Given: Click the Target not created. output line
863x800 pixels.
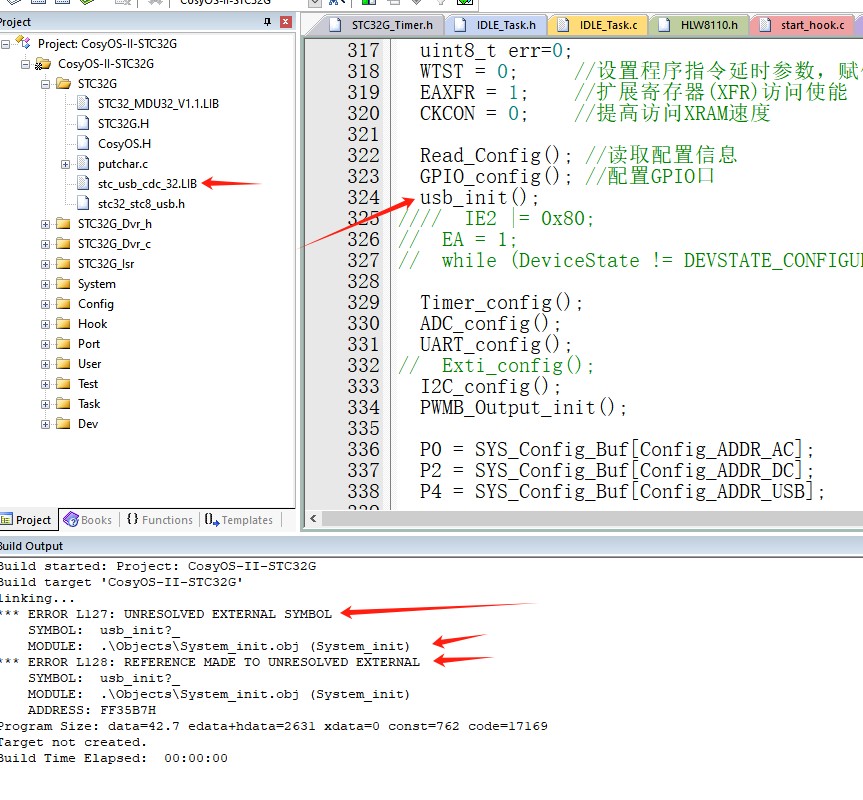Looking at the screenshot, I should point(73,742).
